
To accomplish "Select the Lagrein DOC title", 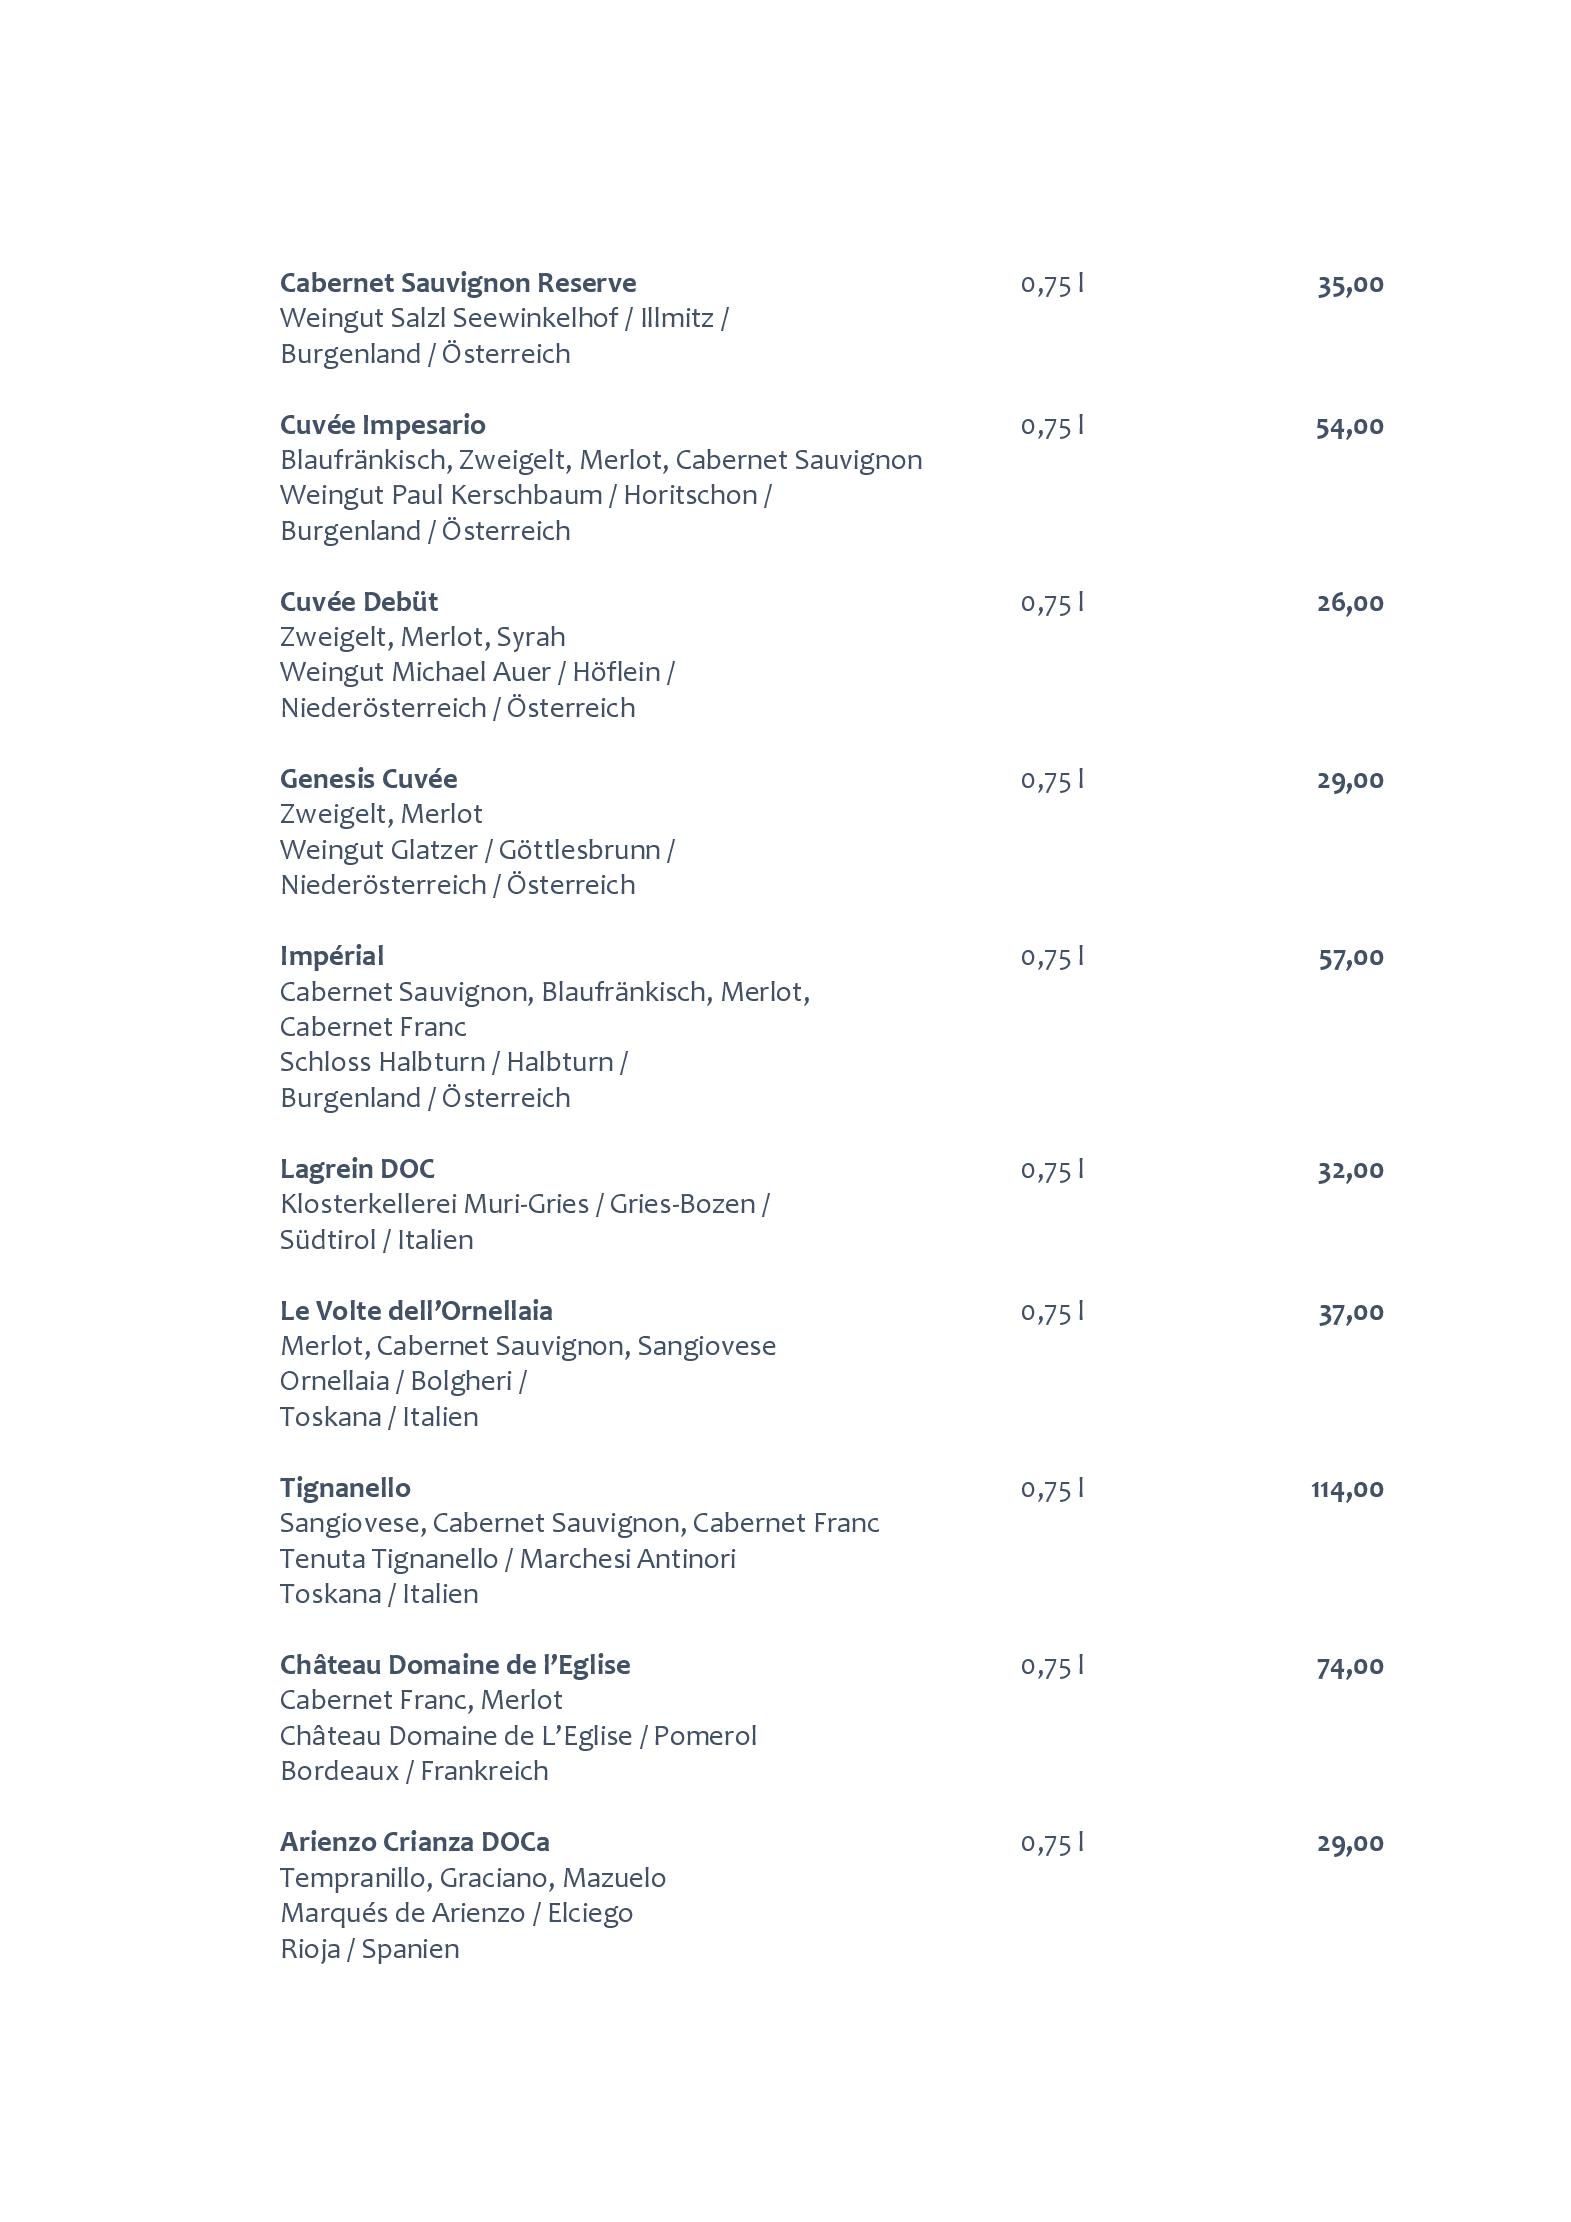I will [x=357, y=1169].
